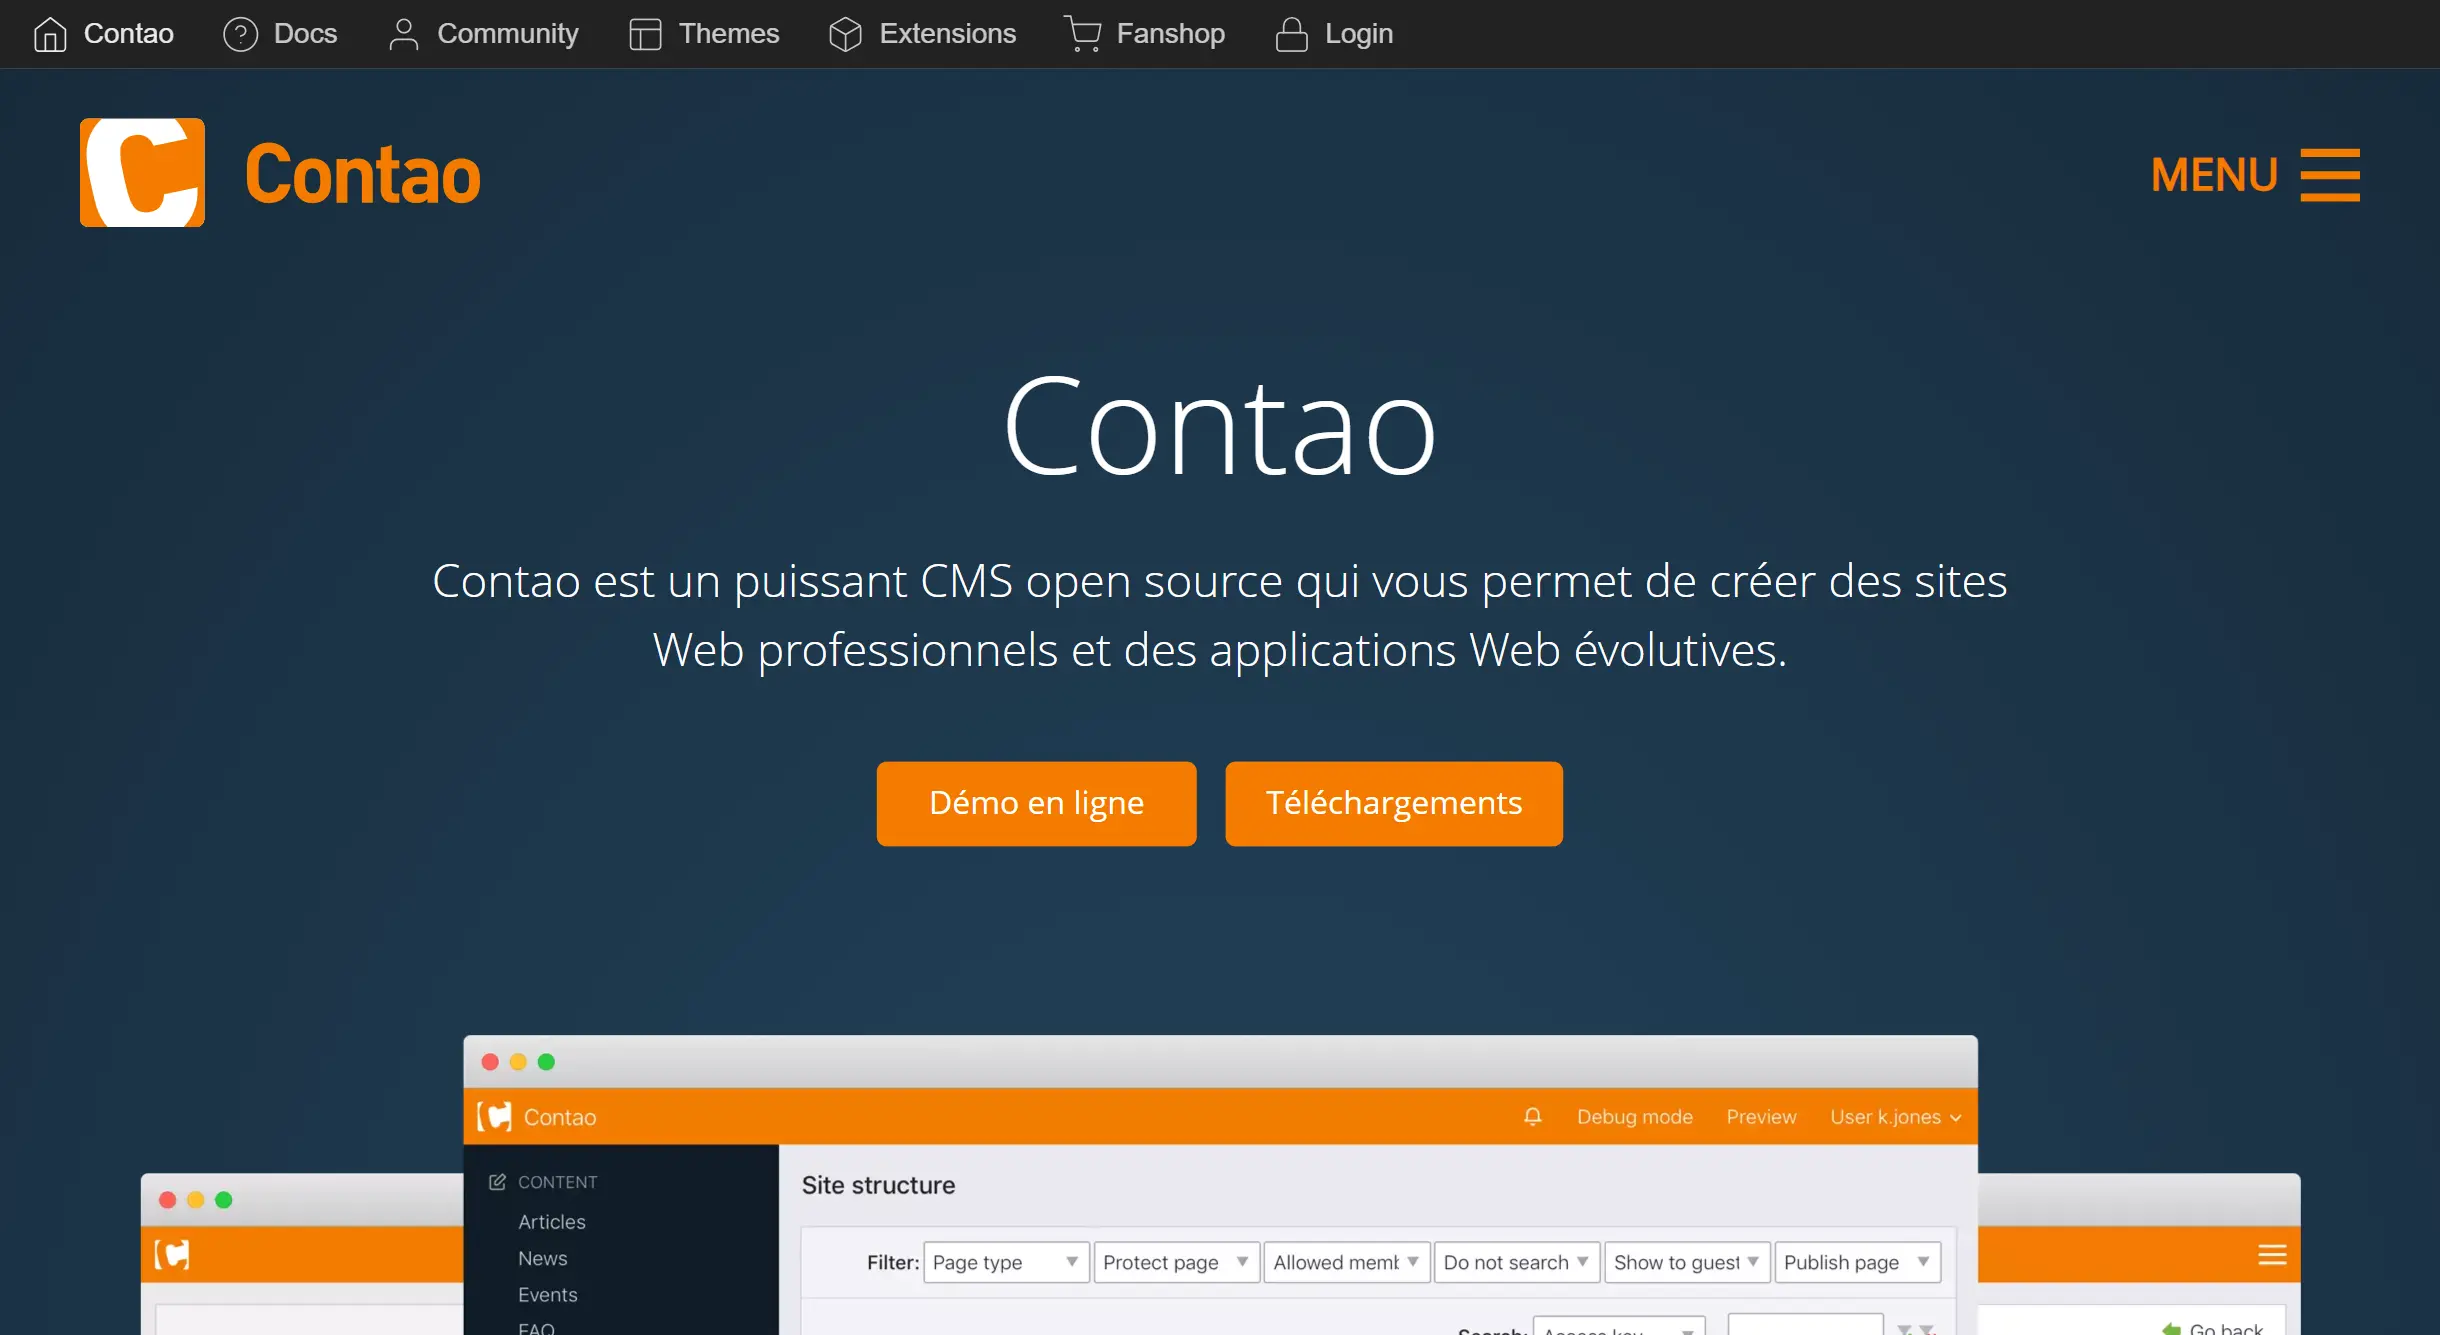2440x1335 pixels.
Task: Click the Démo en ligne button
Action: 1035,803
